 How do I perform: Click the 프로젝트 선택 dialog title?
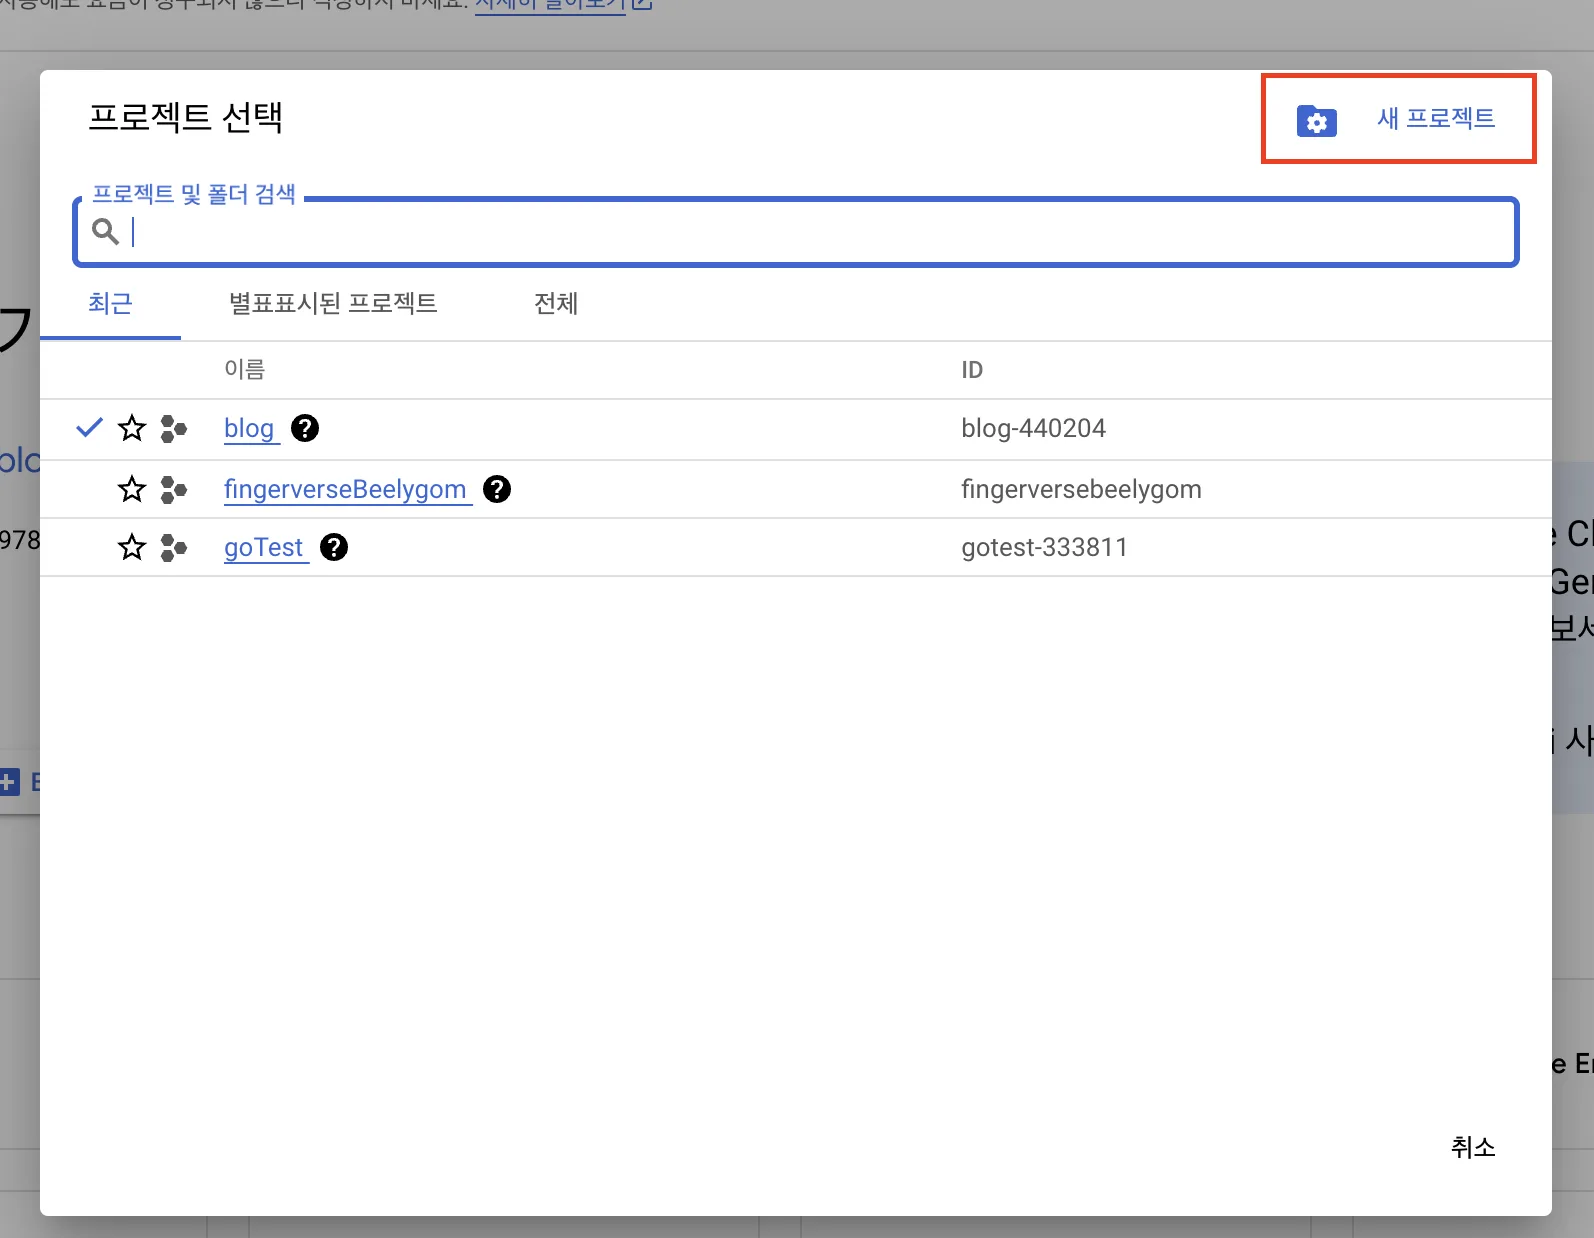pos(186,118)
